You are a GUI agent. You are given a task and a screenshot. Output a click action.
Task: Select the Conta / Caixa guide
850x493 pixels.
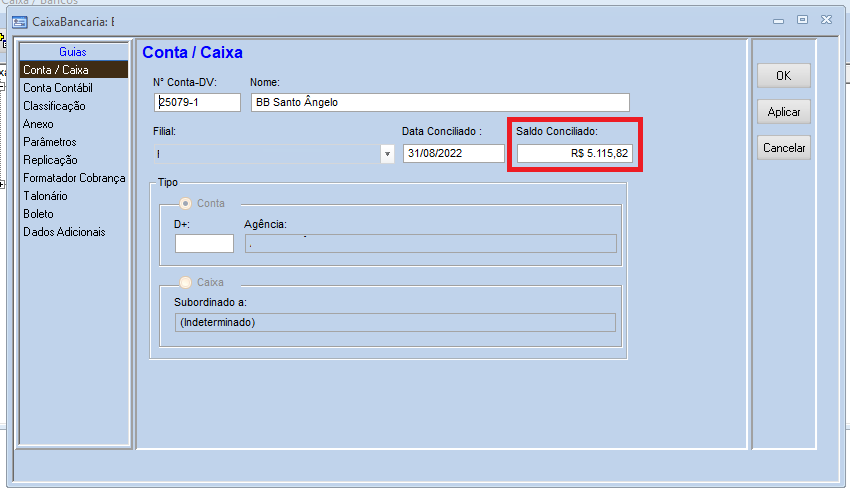[x=74, y=70]
